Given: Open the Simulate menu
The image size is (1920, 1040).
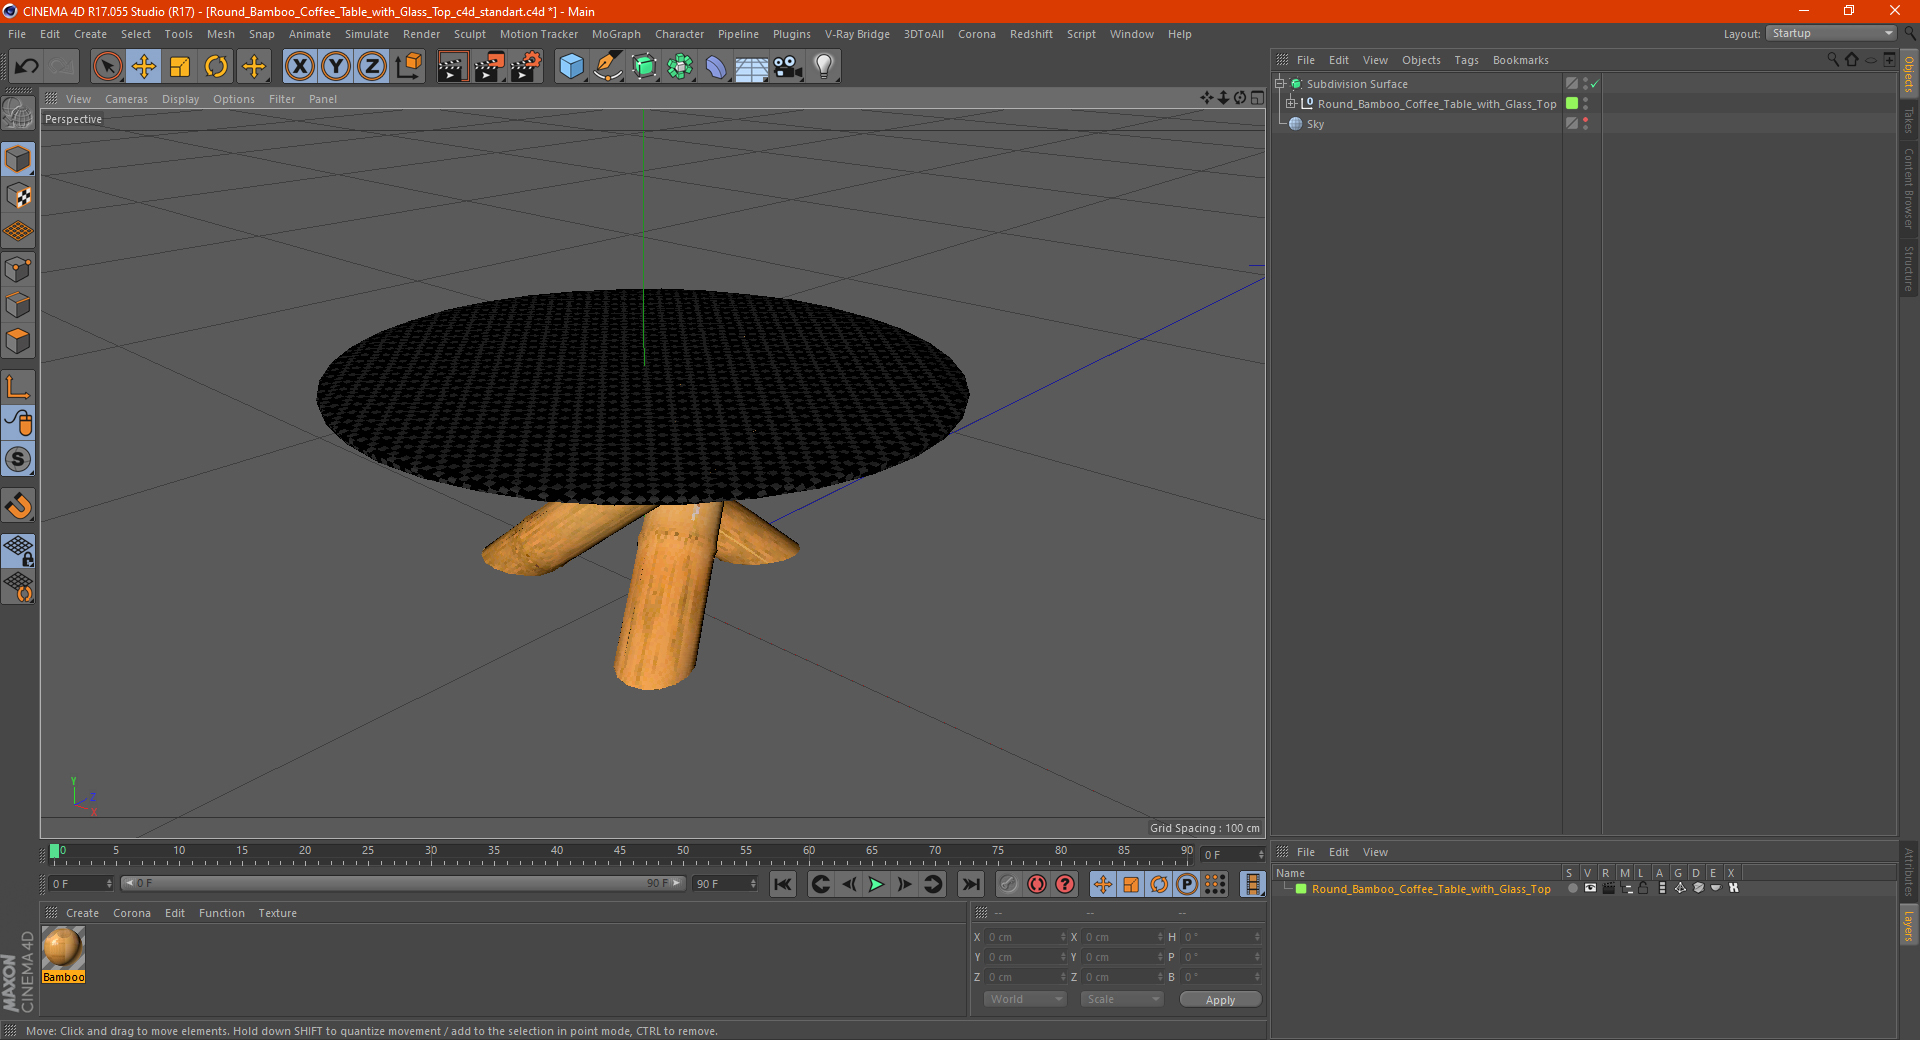Looking at the screenshot, I should pyautogui.click(x=367, y=34).
